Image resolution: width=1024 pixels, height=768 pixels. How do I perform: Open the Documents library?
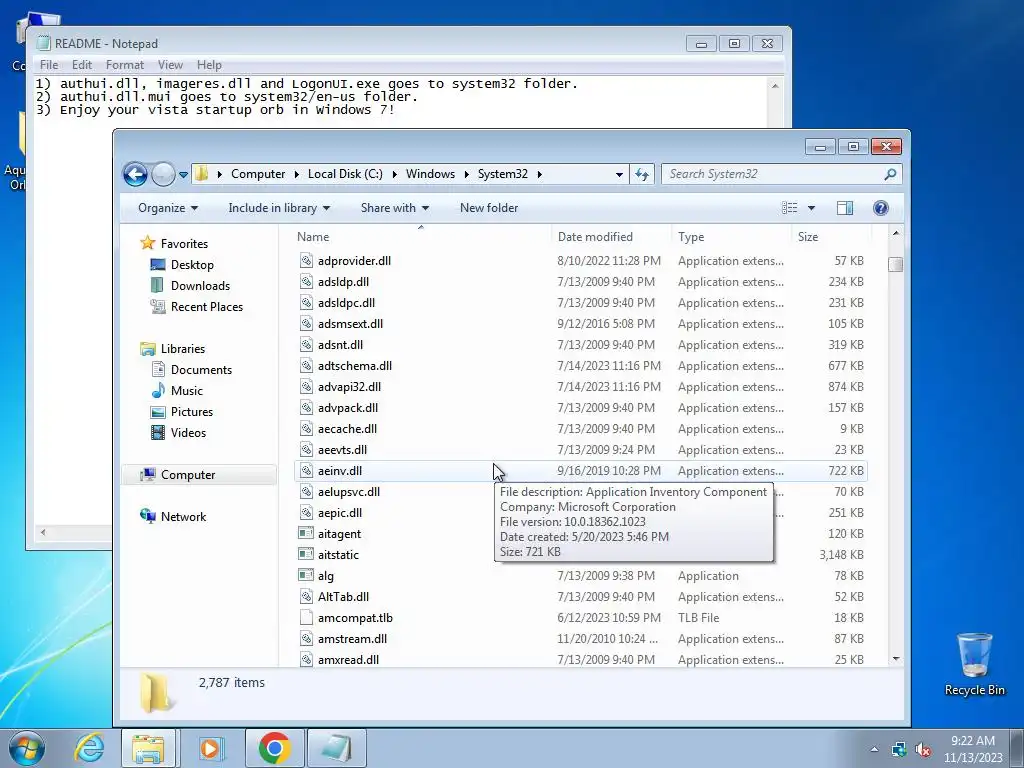[201, 370]
